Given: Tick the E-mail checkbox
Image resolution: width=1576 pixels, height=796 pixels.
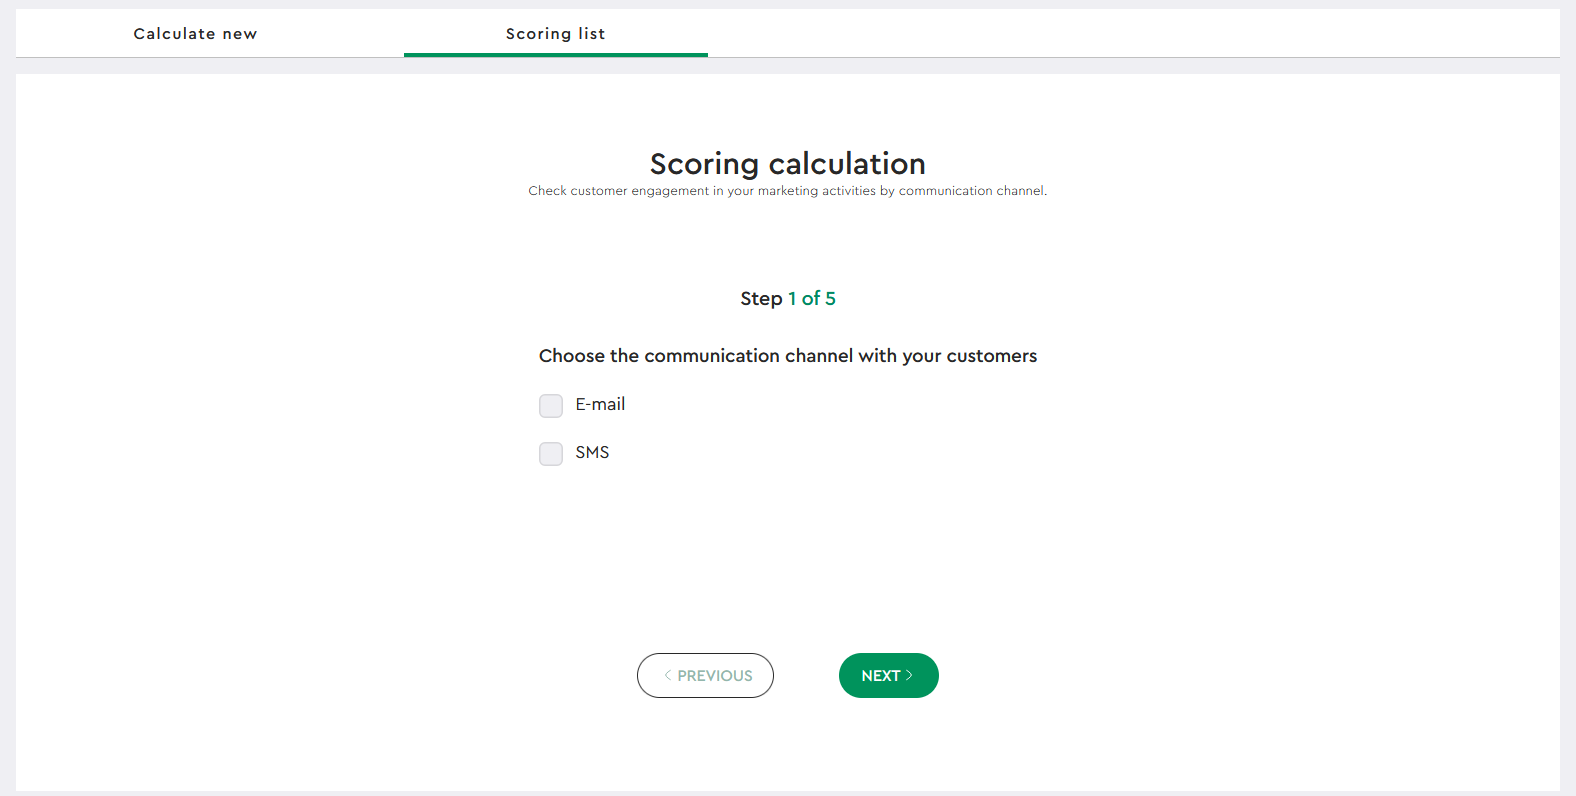Looking at the screenshot, I should 551,405.
